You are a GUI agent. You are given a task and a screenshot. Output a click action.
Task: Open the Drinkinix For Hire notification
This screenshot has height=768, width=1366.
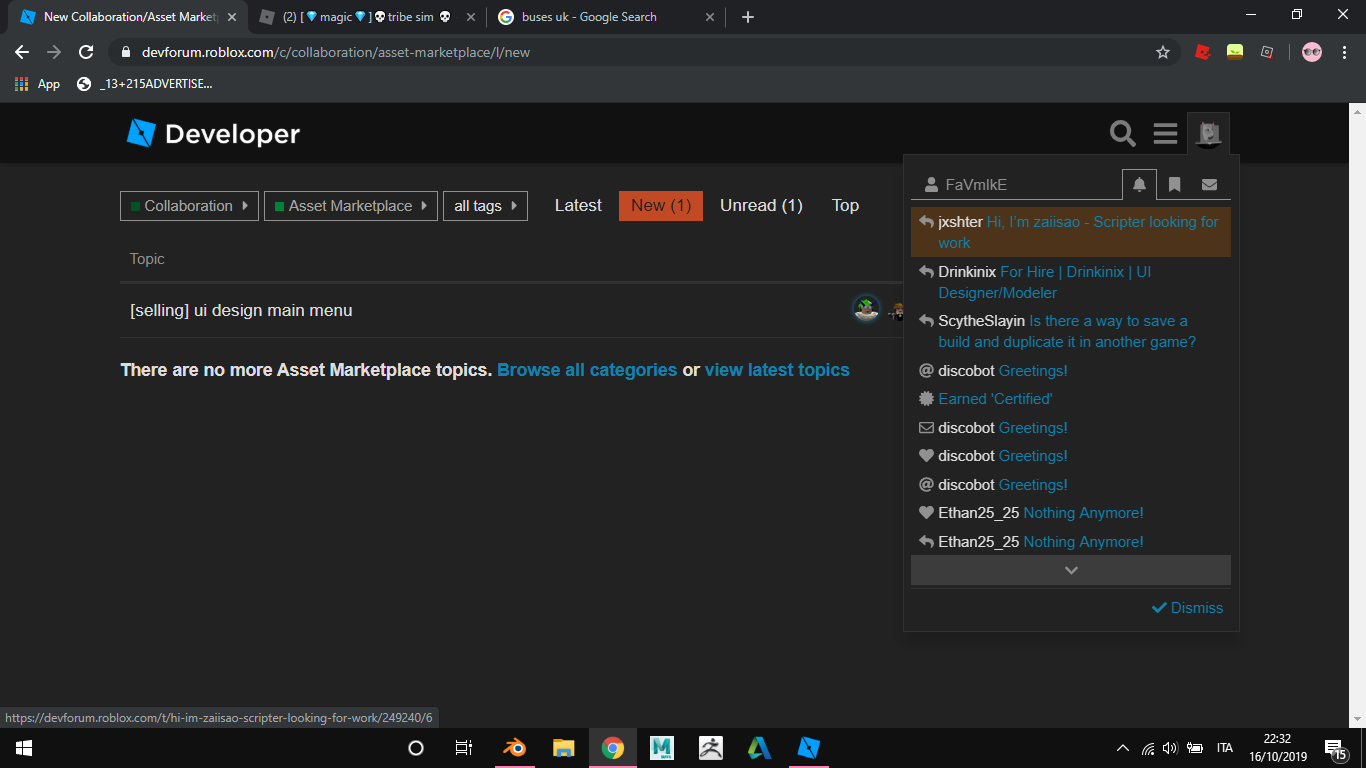coord(1071,282)
